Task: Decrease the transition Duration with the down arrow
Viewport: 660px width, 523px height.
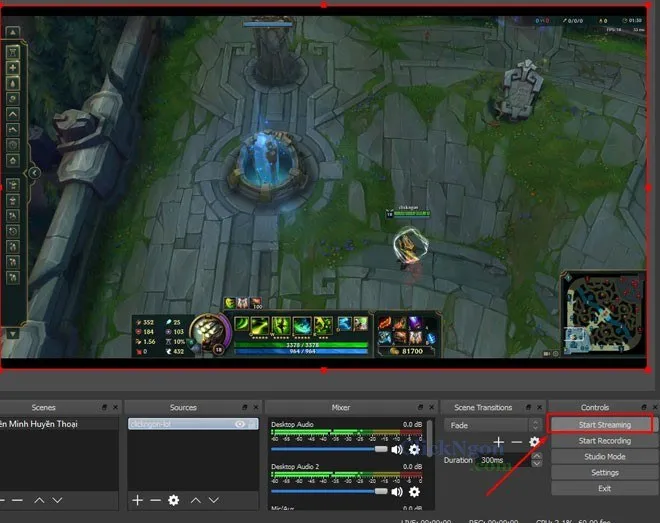Action: tap(536, 464)
